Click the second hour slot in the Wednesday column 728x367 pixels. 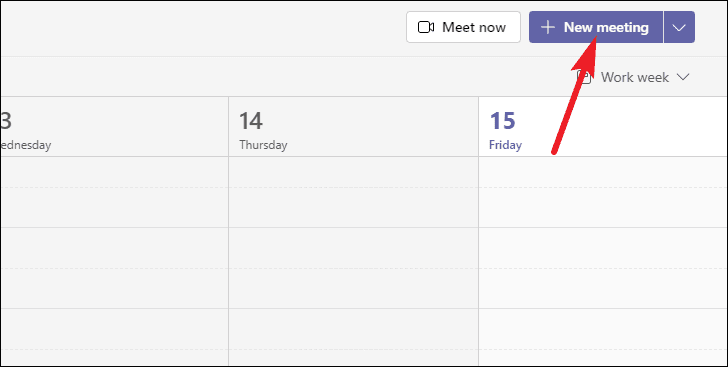pos(114,268)
